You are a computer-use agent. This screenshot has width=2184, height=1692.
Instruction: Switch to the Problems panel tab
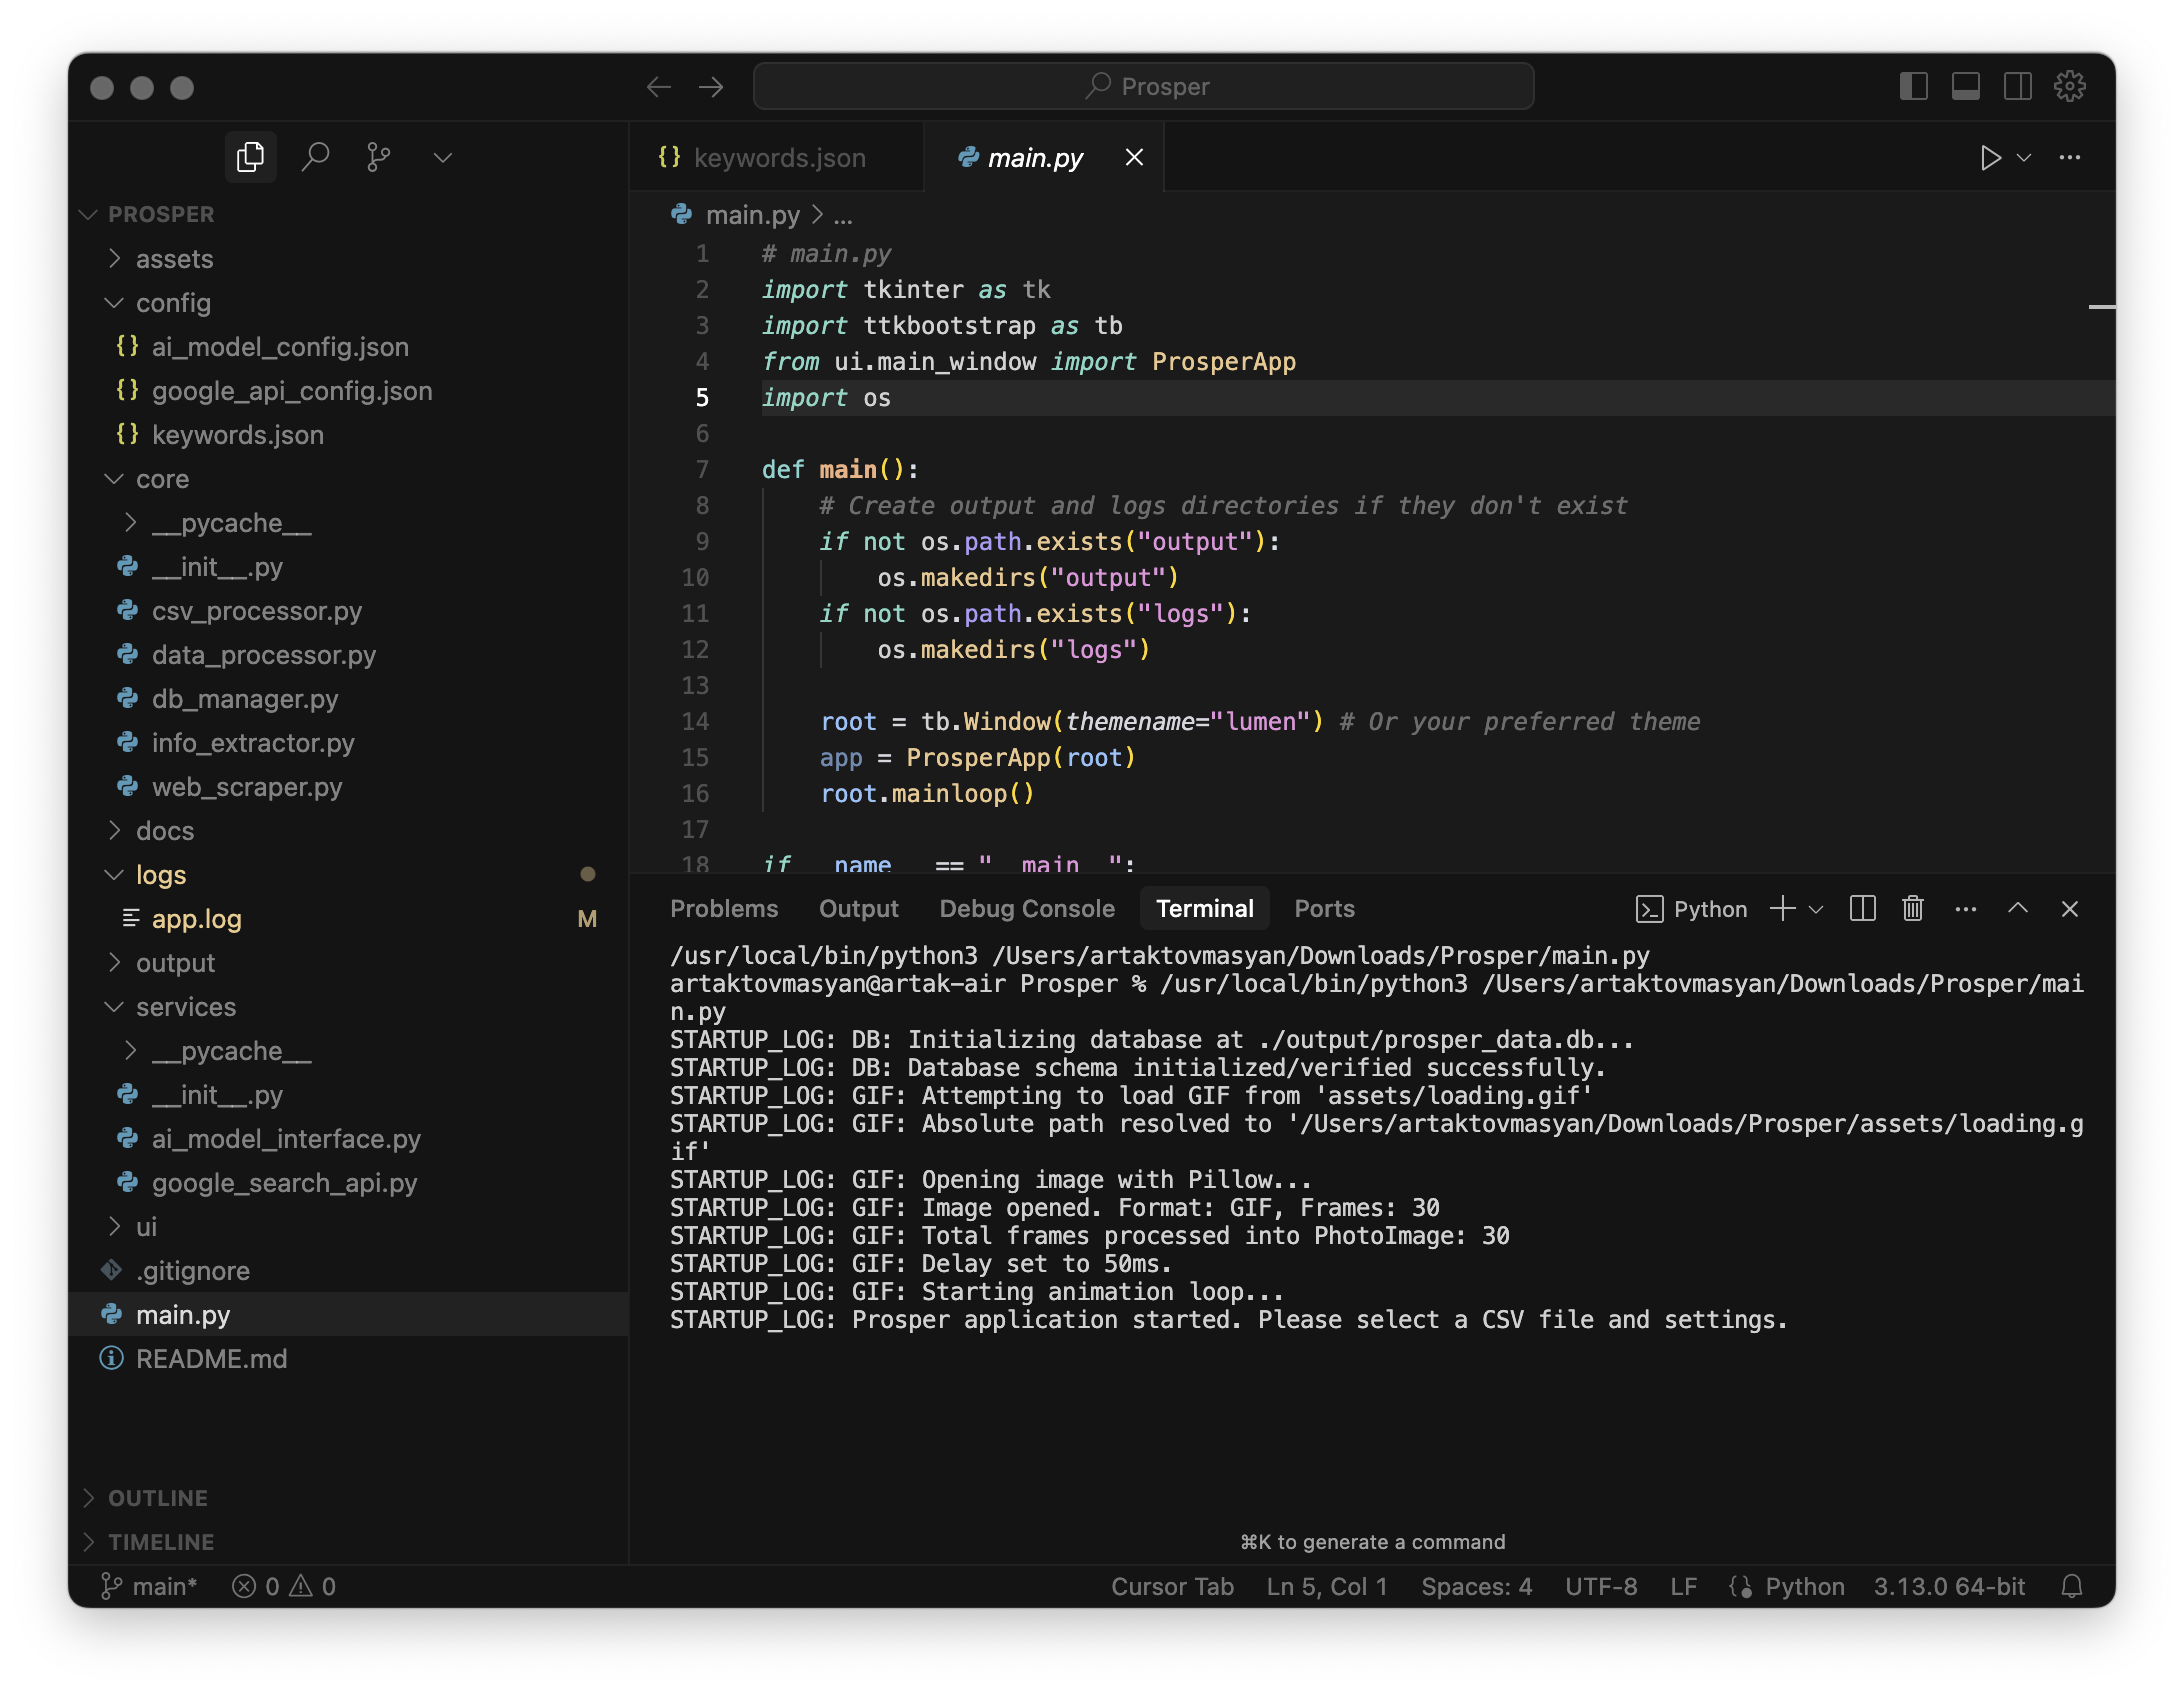point(724,909)
